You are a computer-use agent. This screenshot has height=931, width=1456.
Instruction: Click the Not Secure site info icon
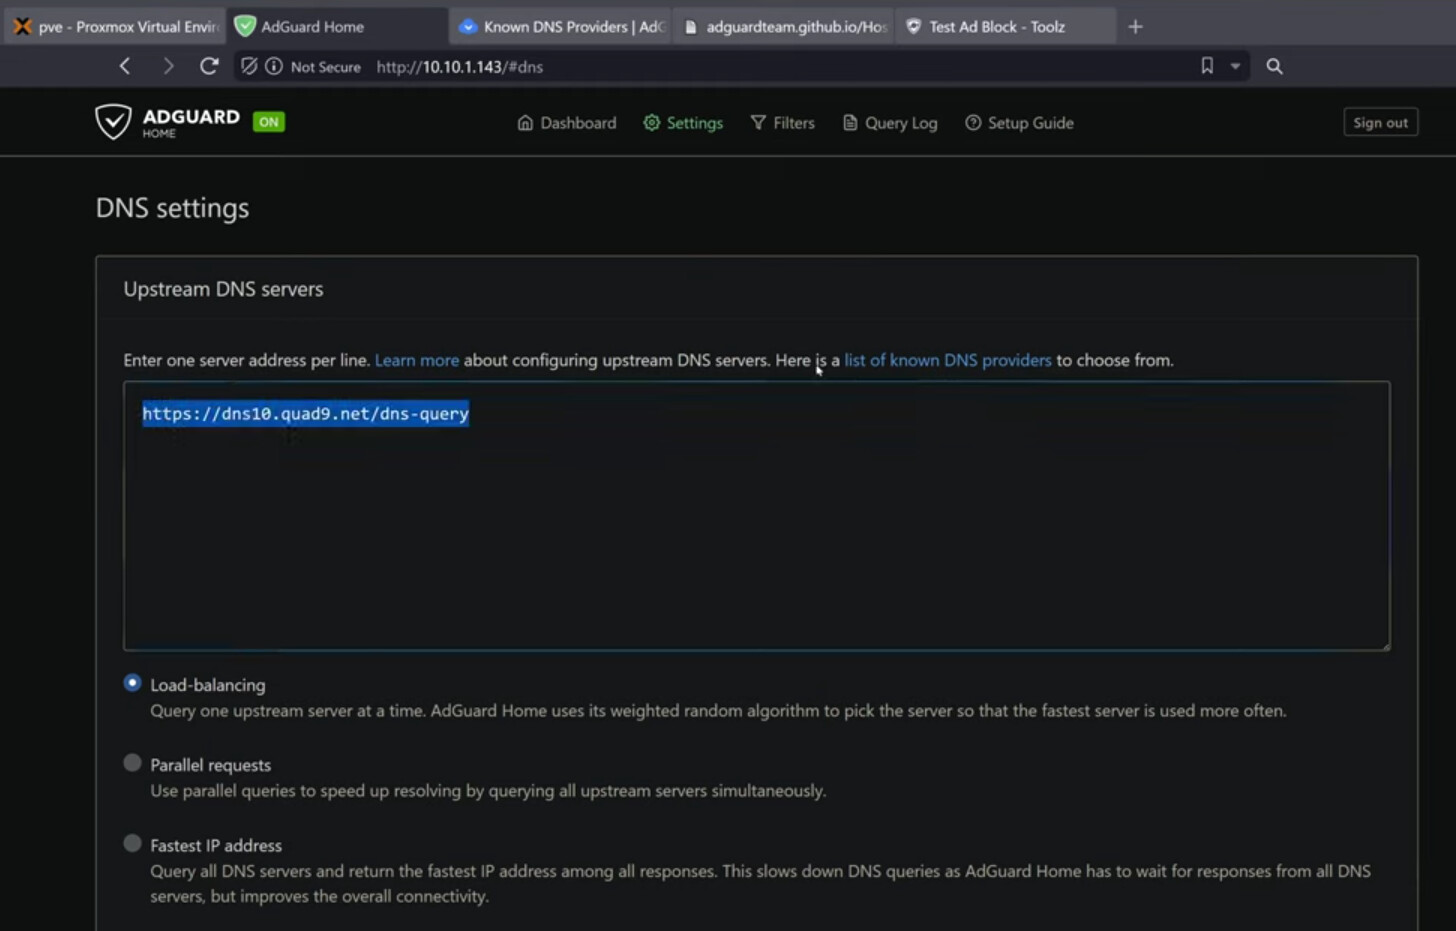(273, 66)
